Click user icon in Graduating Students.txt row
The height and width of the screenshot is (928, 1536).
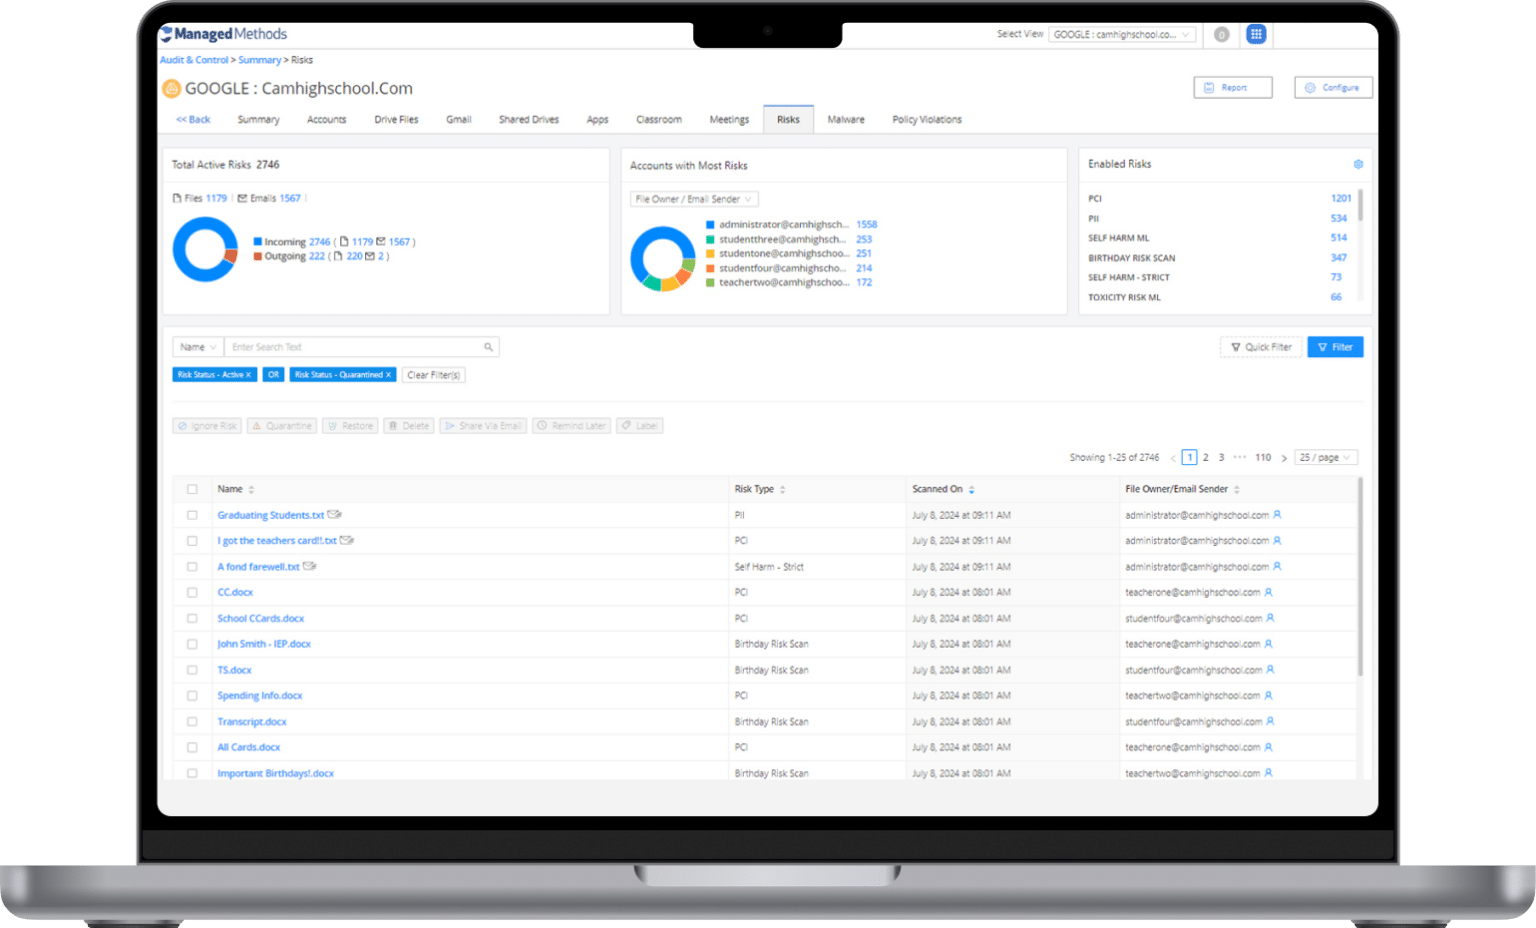click(x=1277, y=515)
